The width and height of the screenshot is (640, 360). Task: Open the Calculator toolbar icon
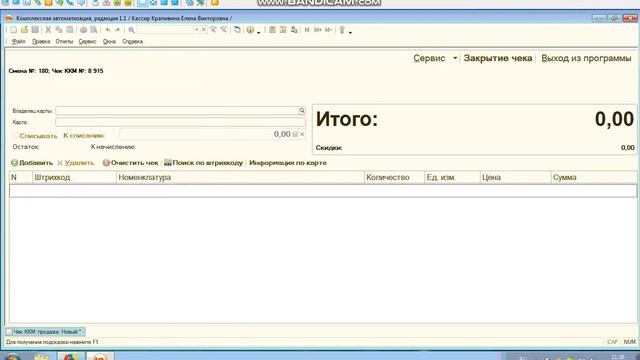pyautogui.click(x=272, y=30)
